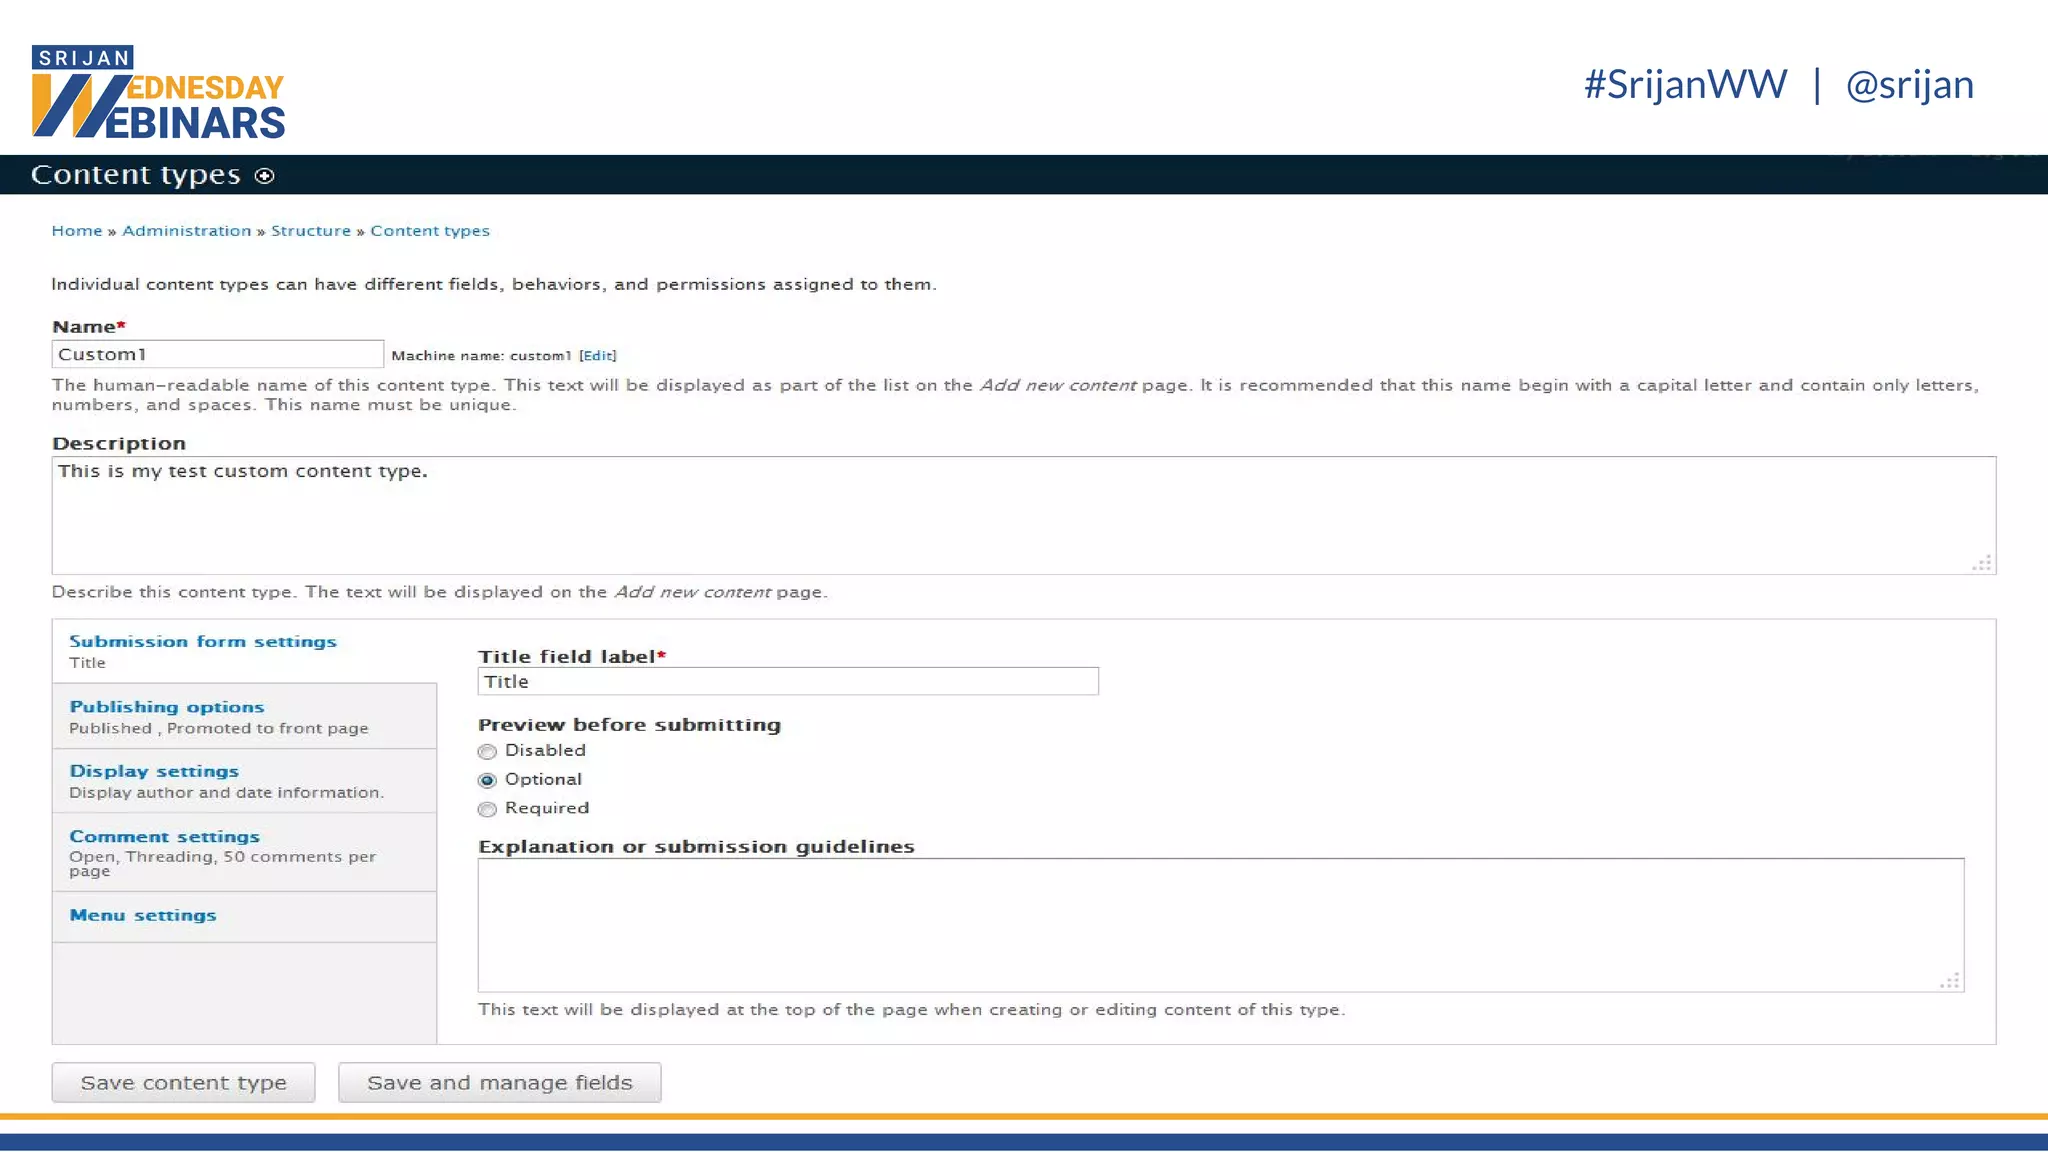Click the machine name Edit link

pyautogui.click(x=597, y=355)
